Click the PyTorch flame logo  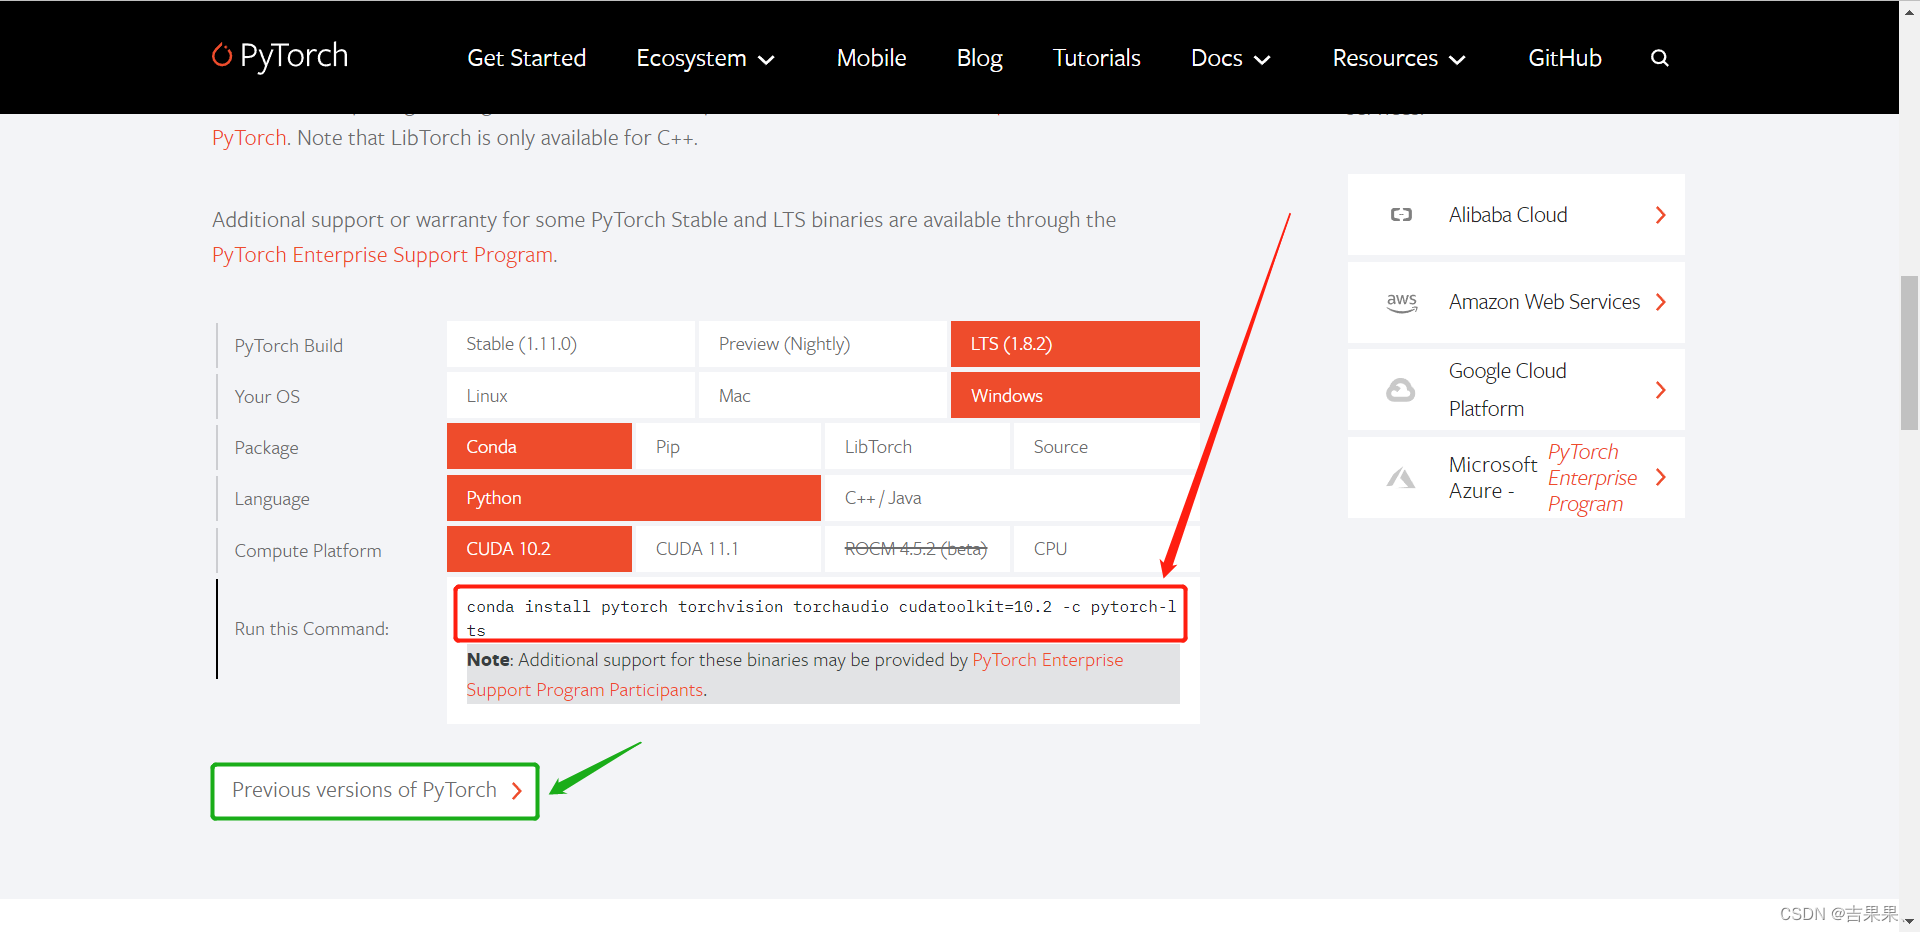(221, 55)
